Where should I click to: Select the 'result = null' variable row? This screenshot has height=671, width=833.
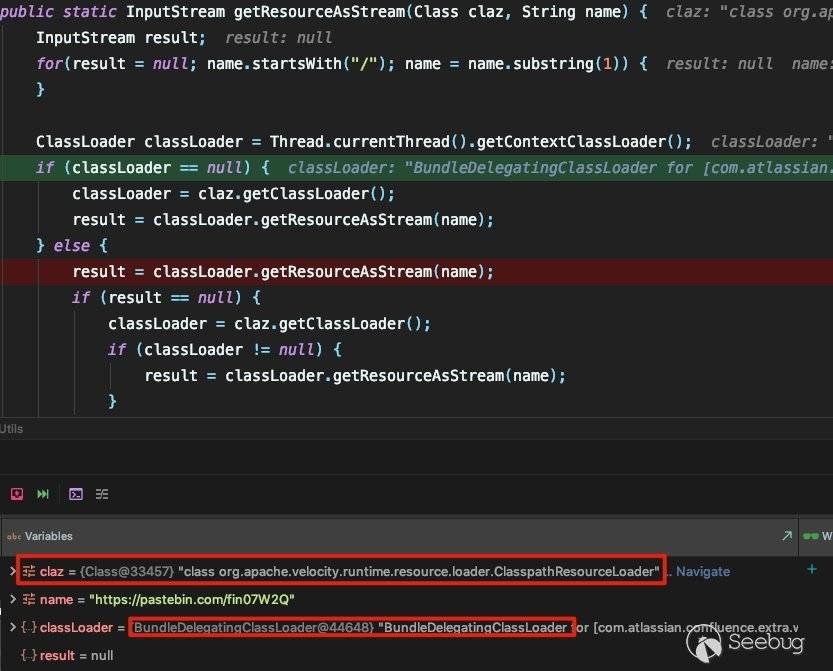(x=398, y=656)
